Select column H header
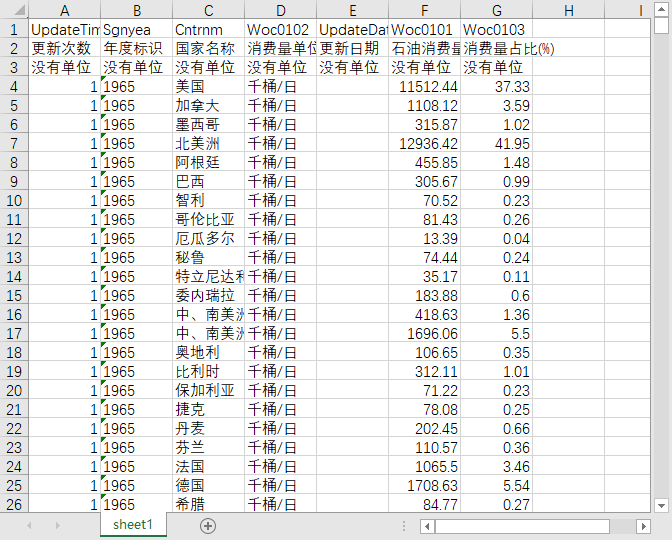672x540 pixels. click(x=568, y=10)
